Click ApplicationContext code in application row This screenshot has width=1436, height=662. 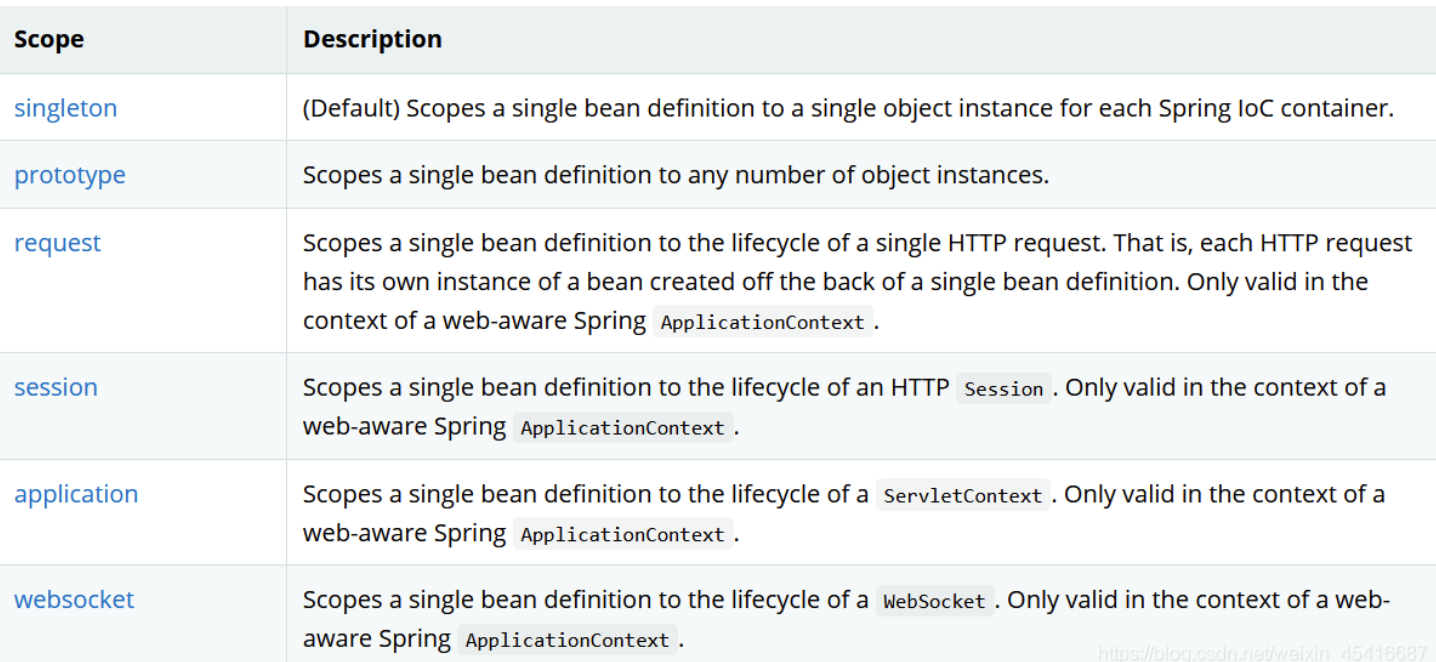[x=622, y=535]
